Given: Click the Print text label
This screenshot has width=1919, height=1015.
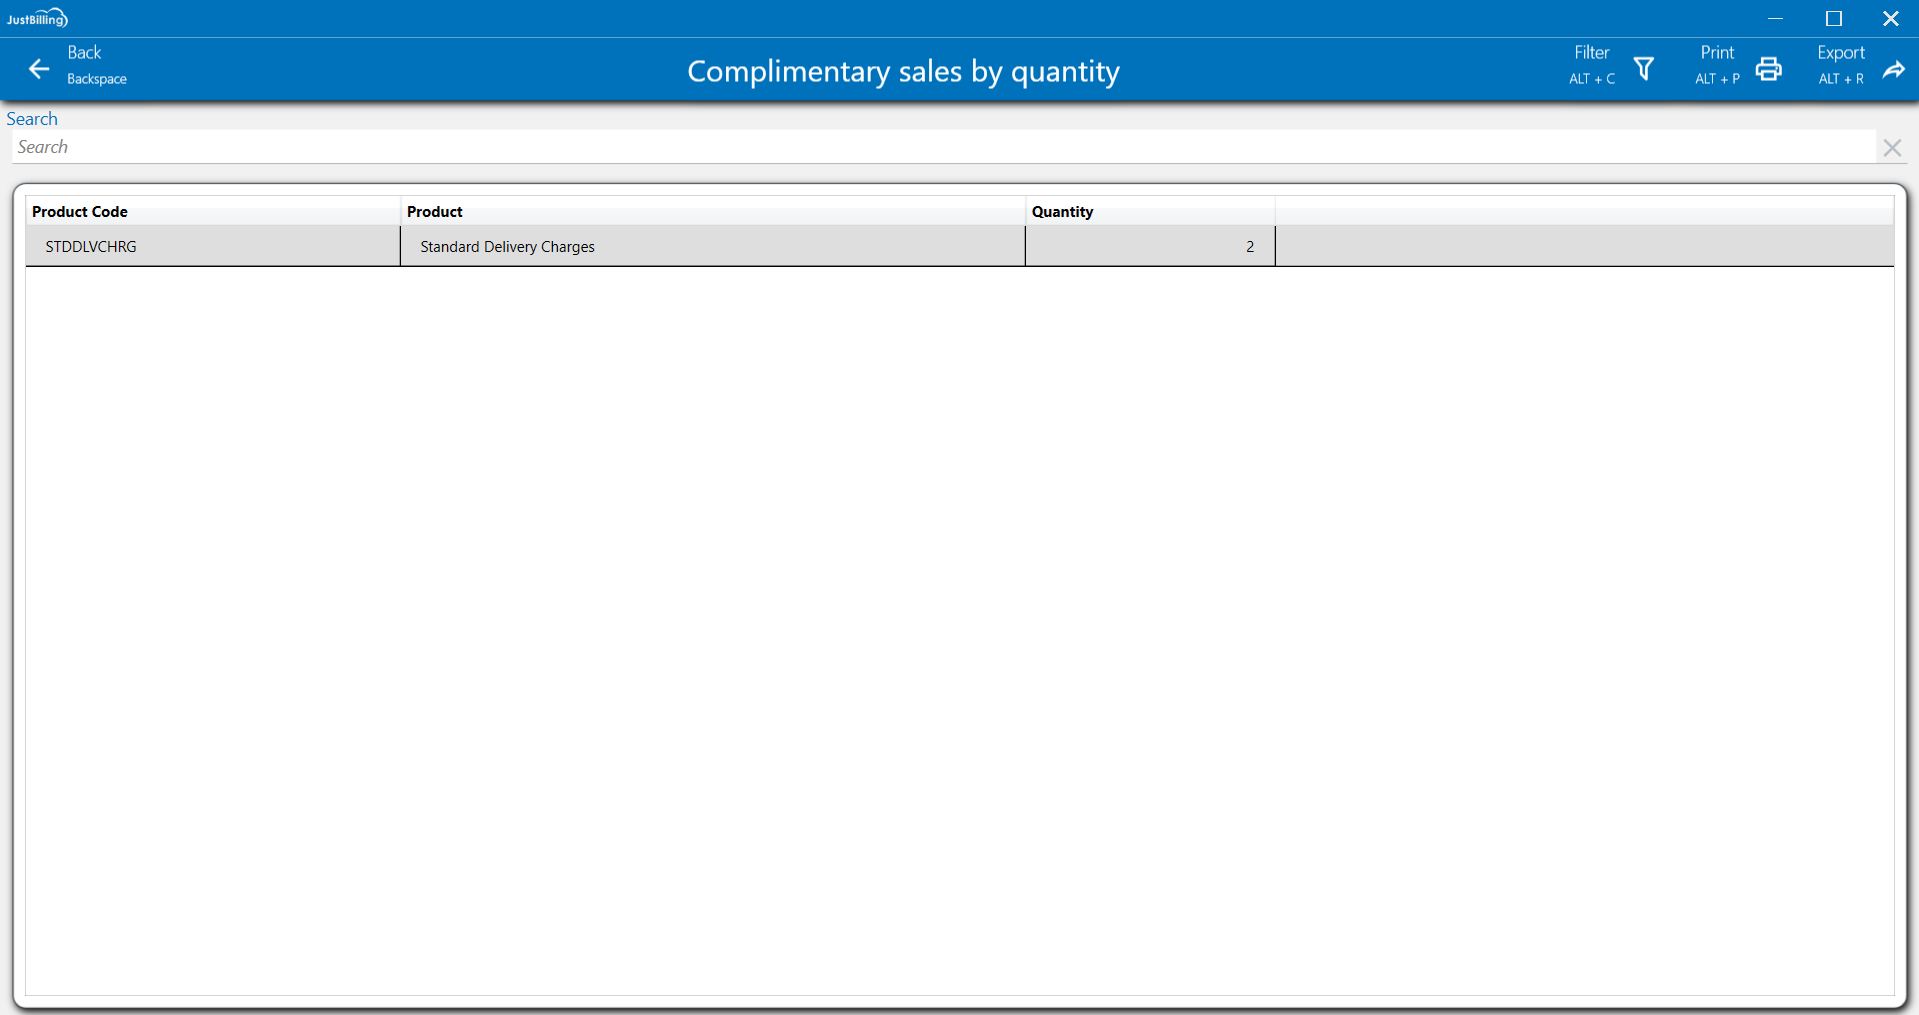Looking at the screenshot, I should pyautogui.click(x=1717, y=53).
